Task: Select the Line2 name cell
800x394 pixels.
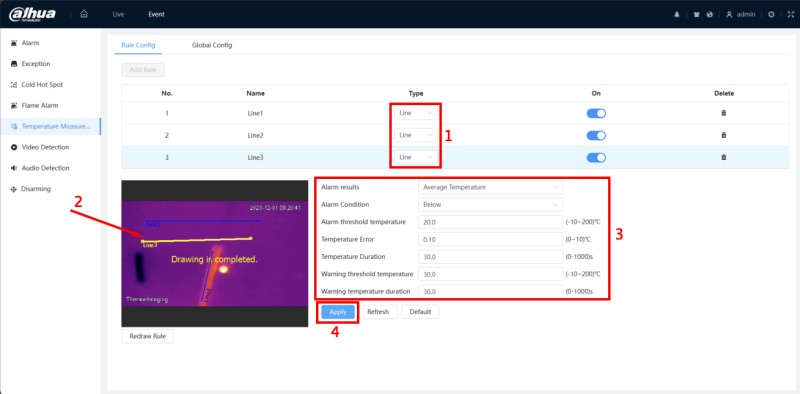Action: [x=255, y=135]
